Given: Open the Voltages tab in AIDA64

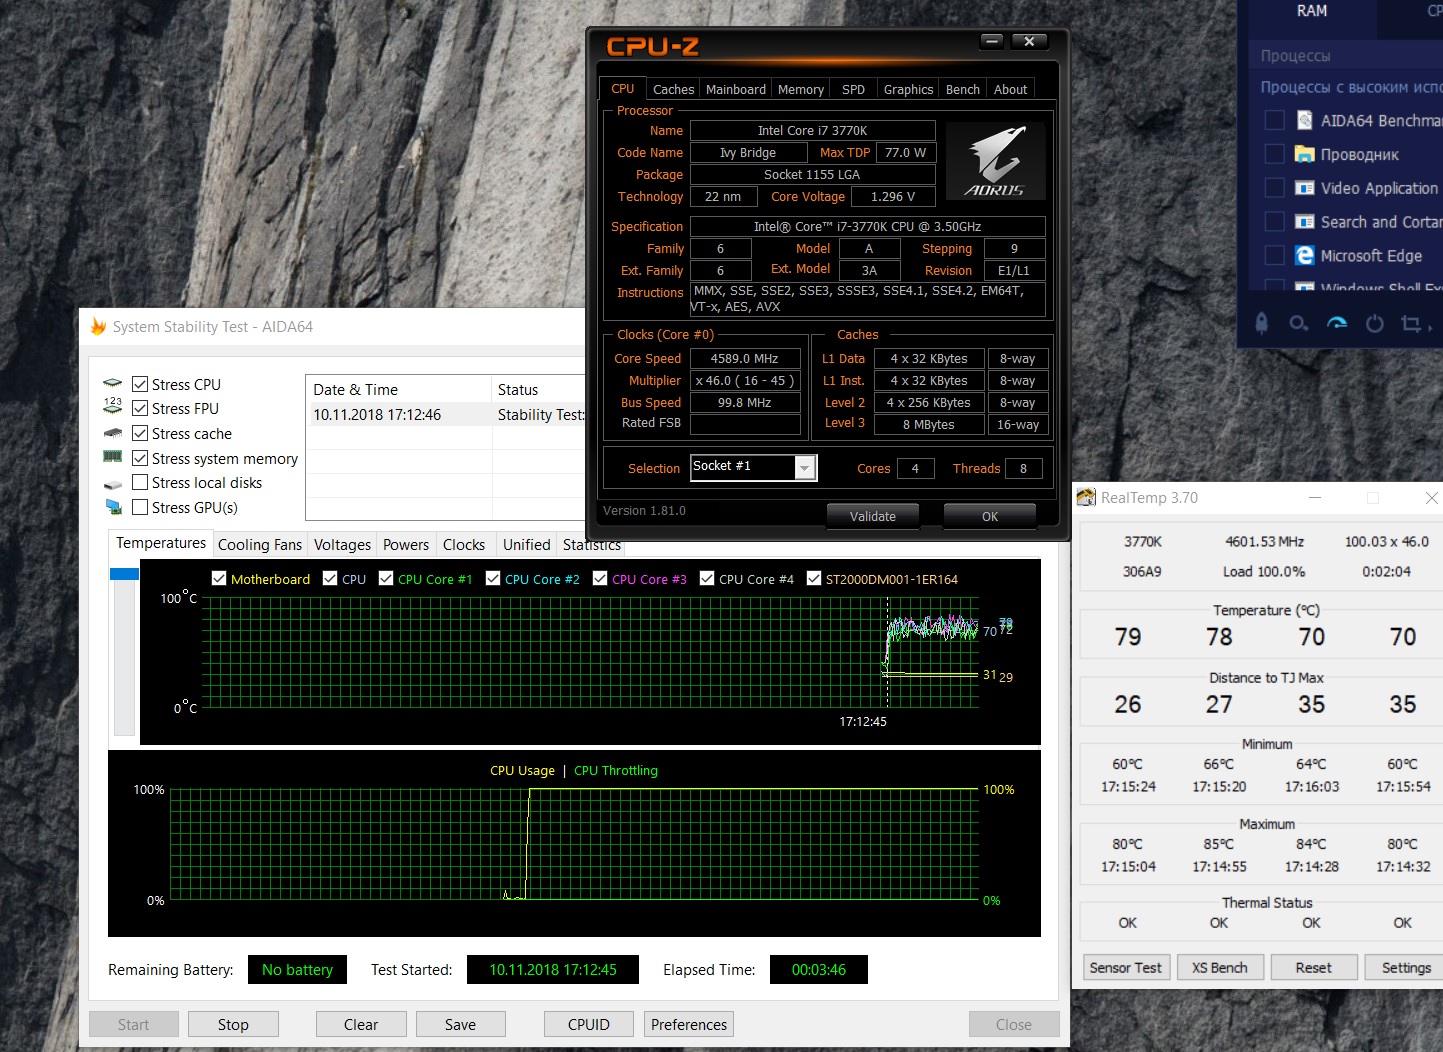Looking at the screenshot, I should [342, 544].
